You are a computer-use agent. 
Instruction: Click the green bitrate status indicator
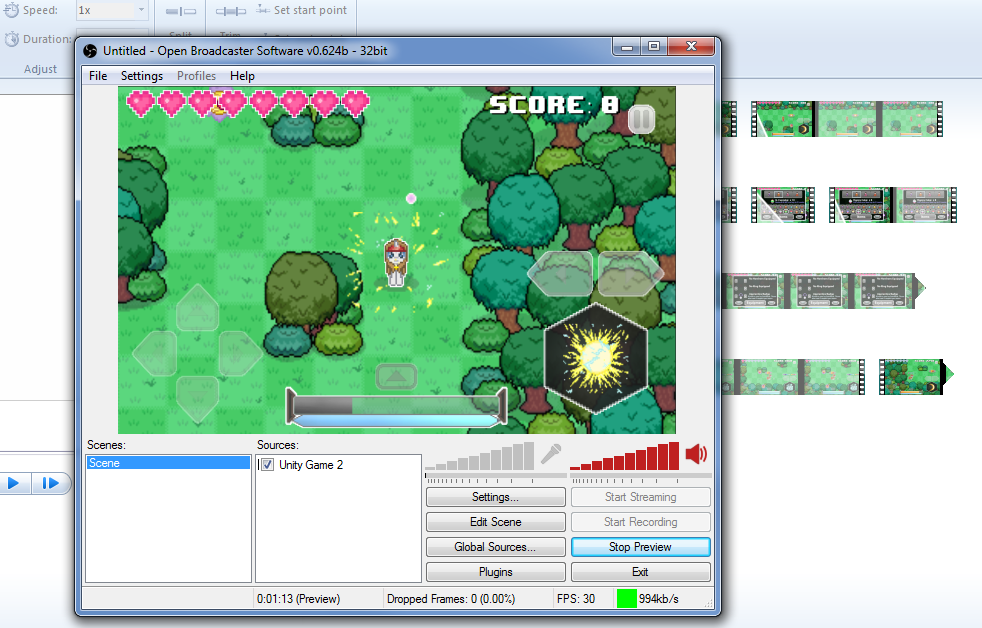pyautogui.click(x=626, y=599)
